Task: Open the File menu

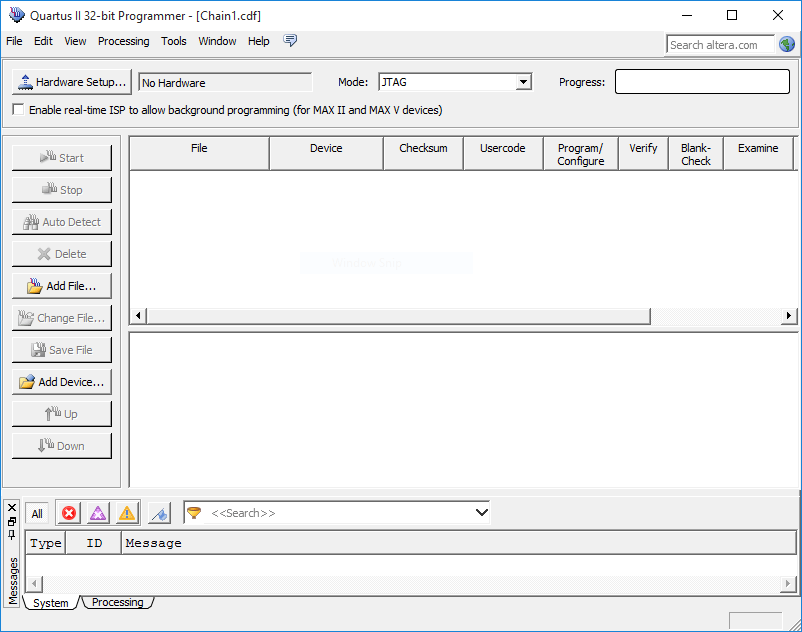Action: point(14,41)
